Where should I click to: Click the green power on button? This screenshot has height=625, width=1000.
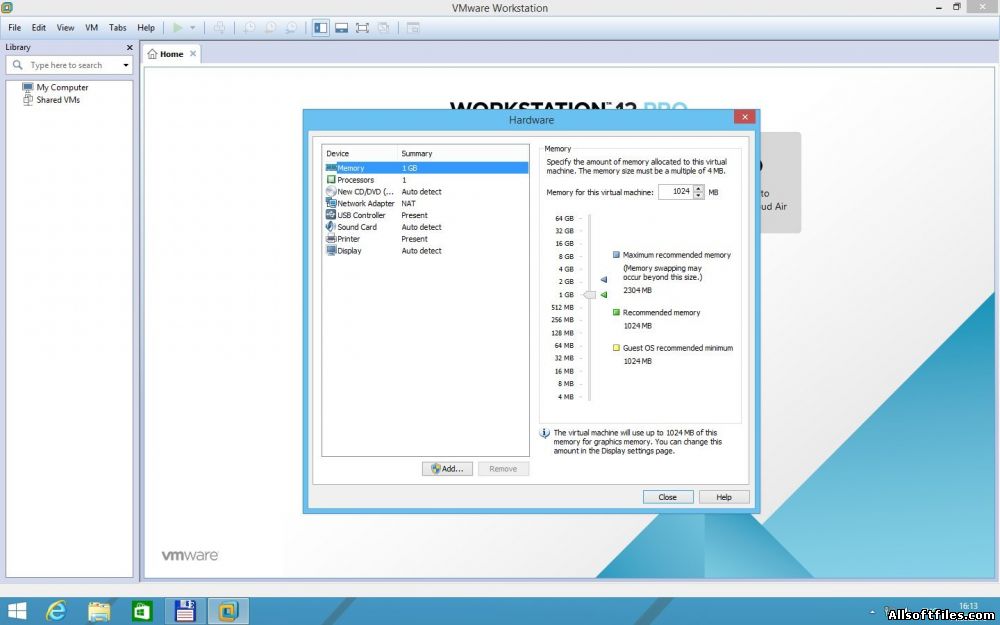pos(178,28)
